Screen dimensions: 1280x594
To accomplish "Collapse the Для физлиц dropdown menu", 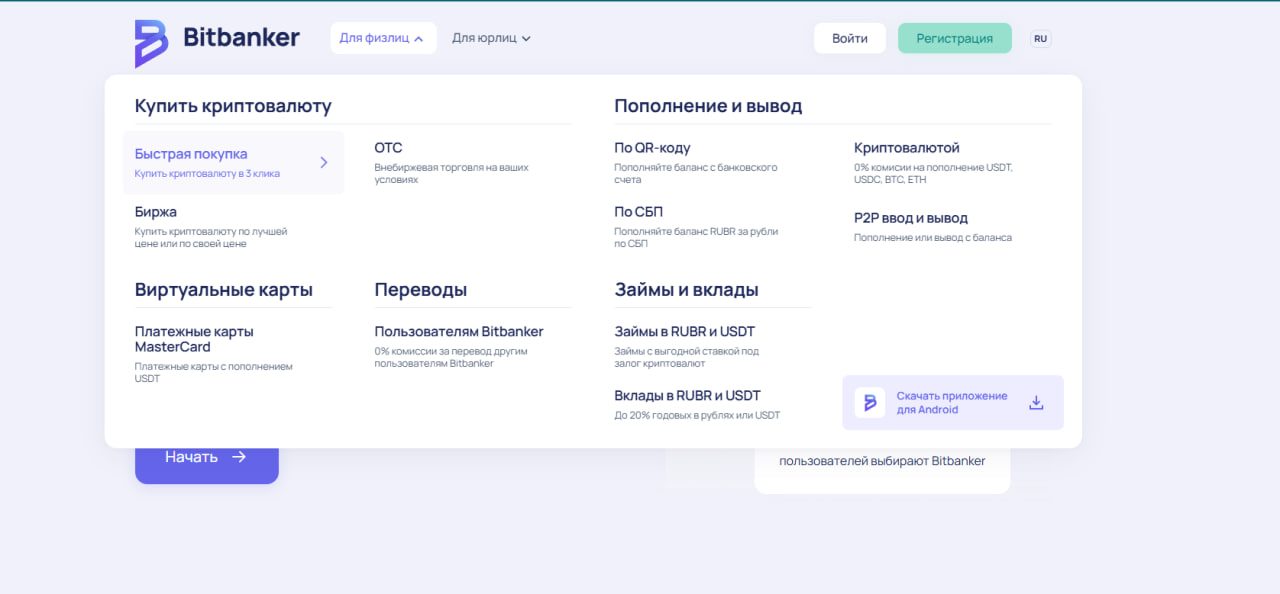I will tap(383, 38).
